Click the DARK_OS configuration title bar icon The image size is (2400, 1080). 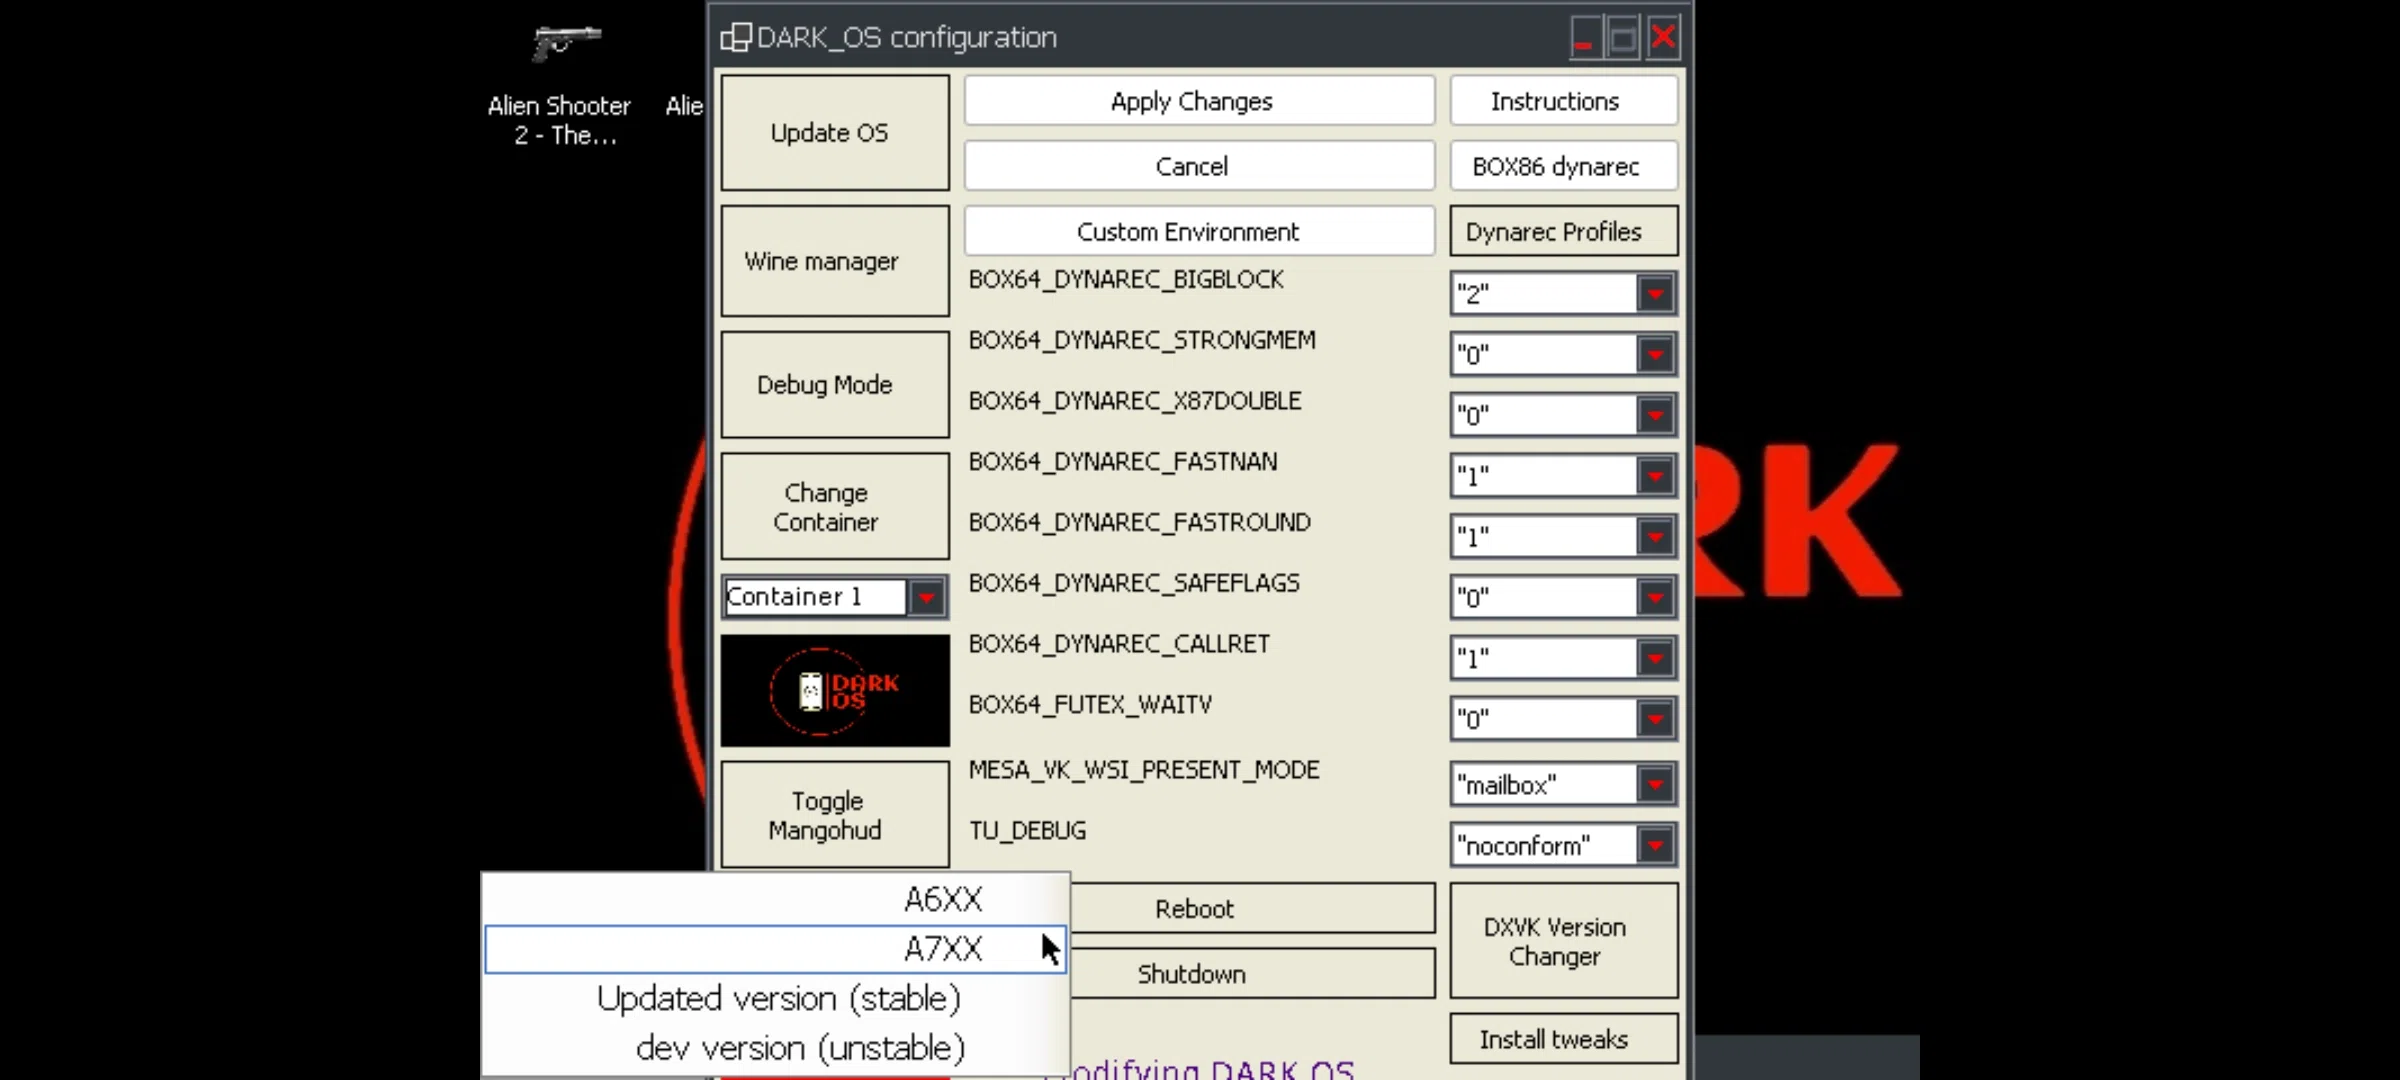coord(735,38)
